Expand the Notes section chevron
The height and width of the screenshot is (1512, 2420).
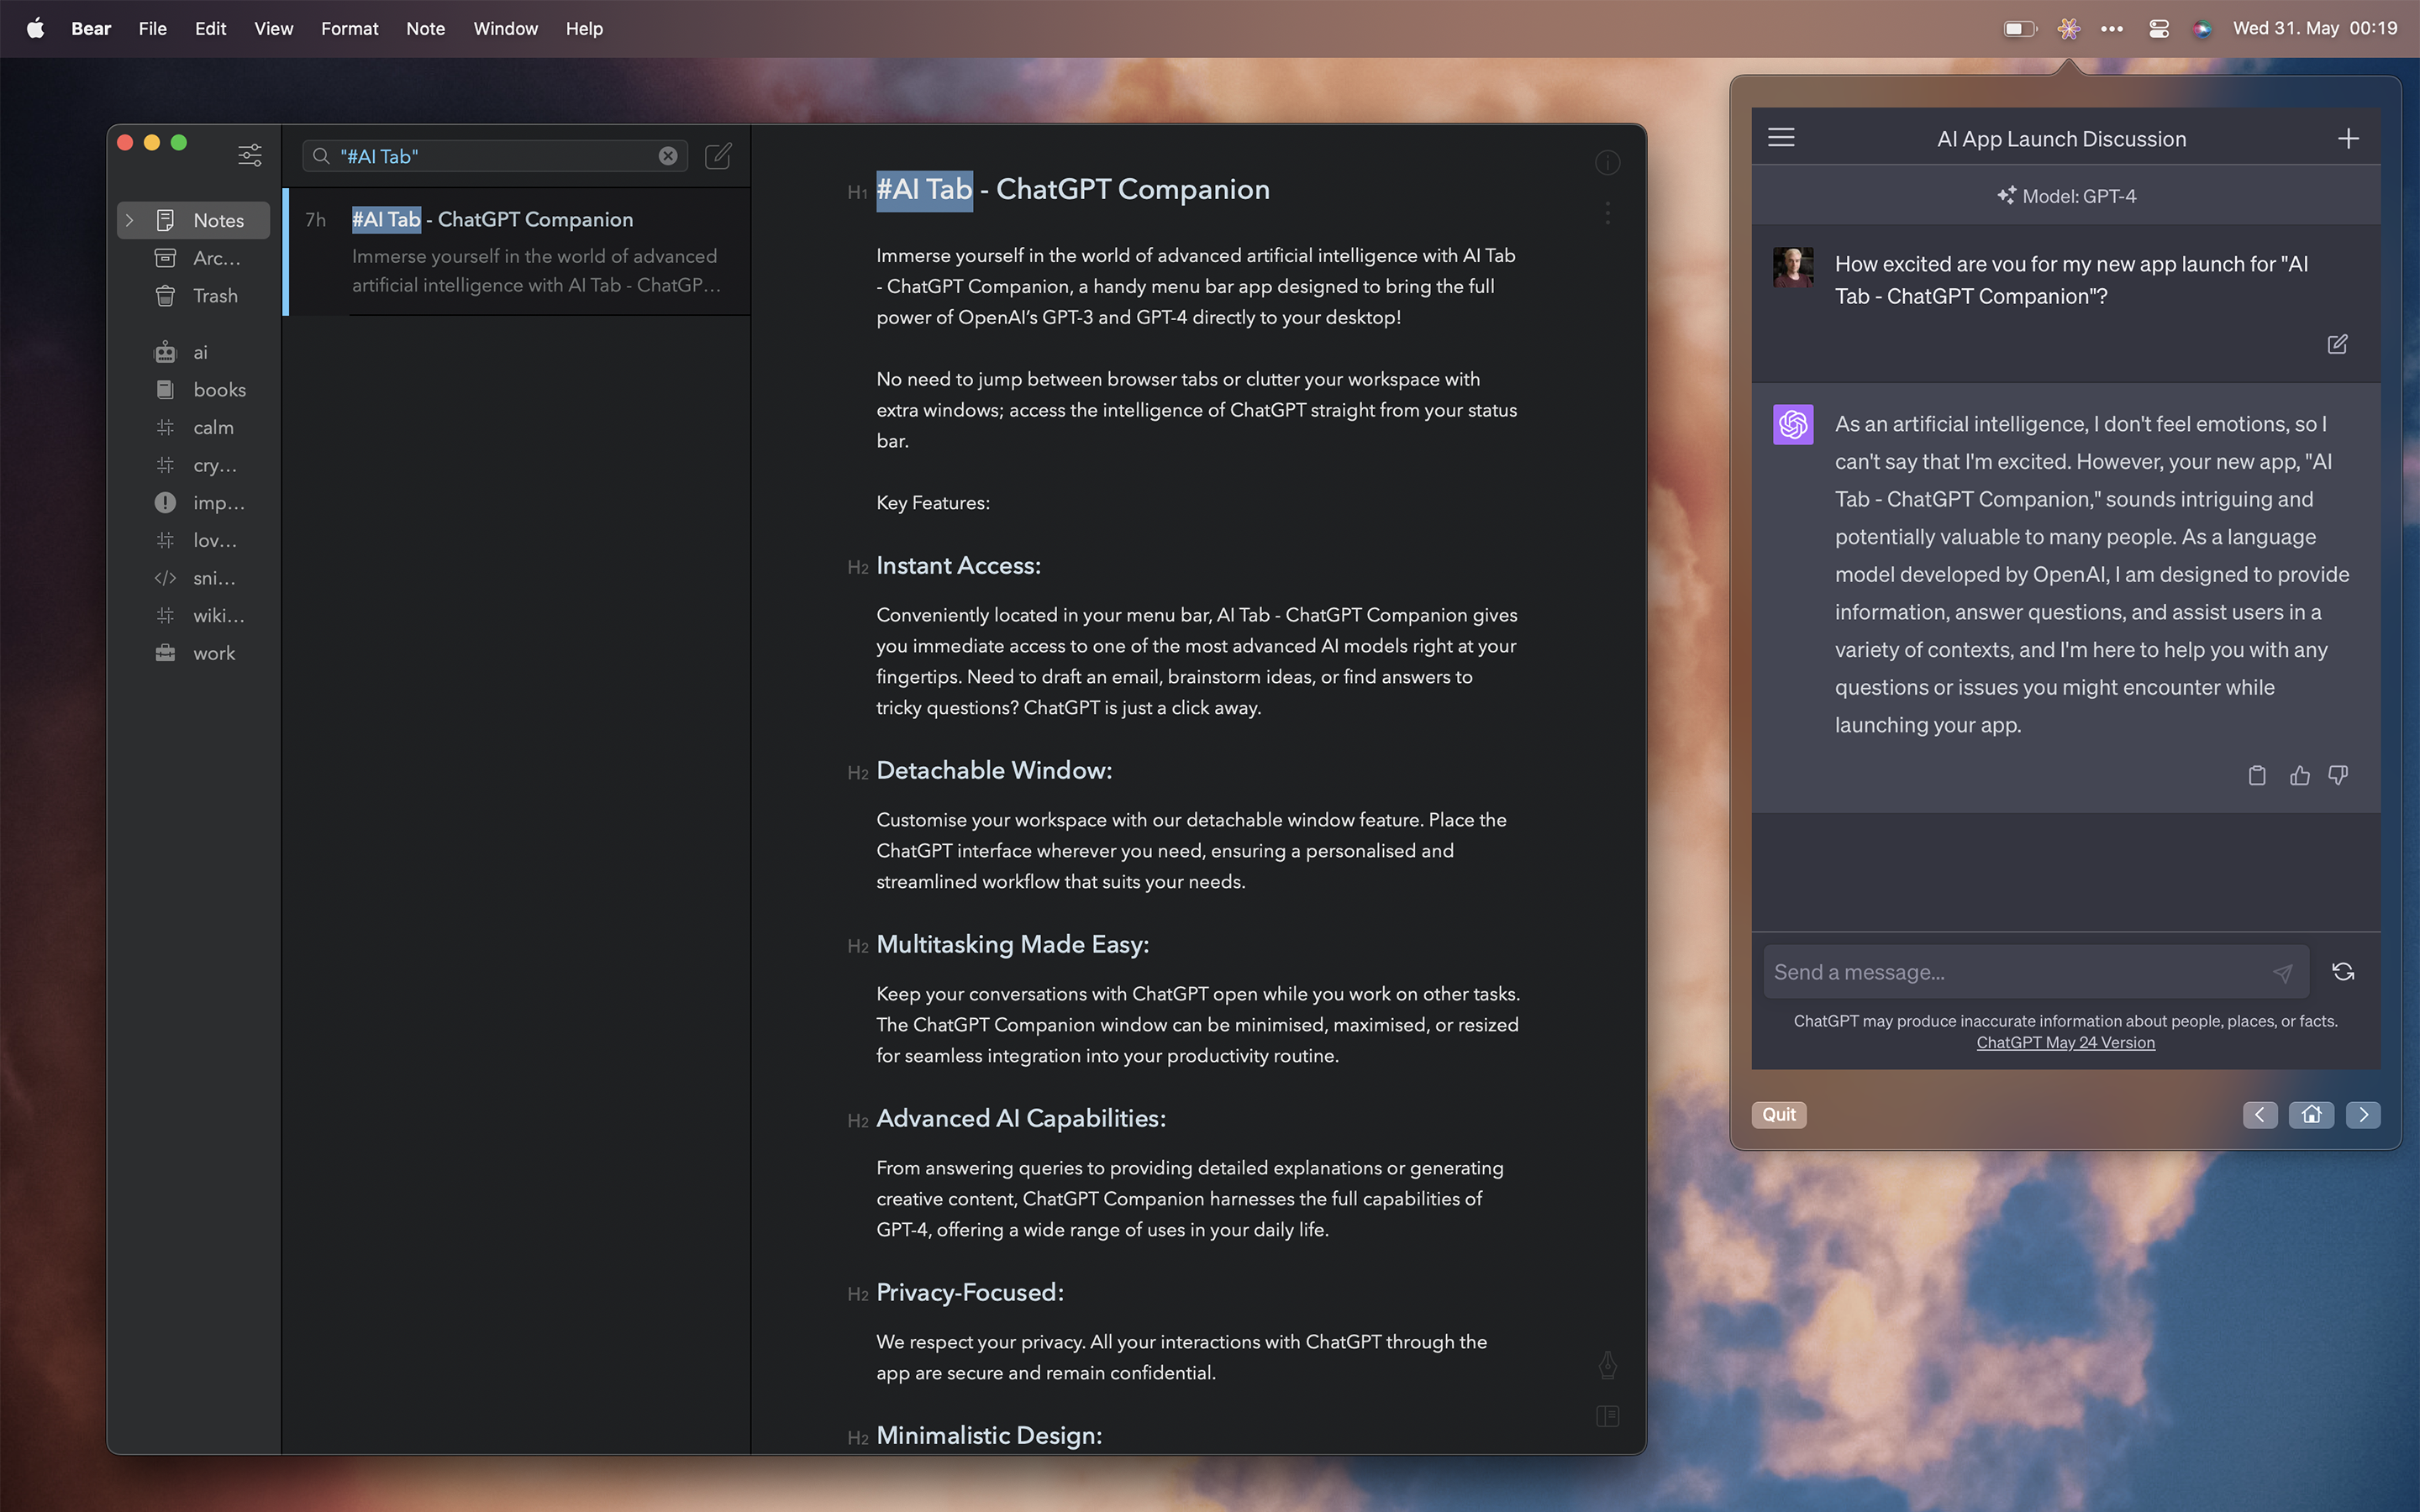pyautogui.click(x=130, y=220)
